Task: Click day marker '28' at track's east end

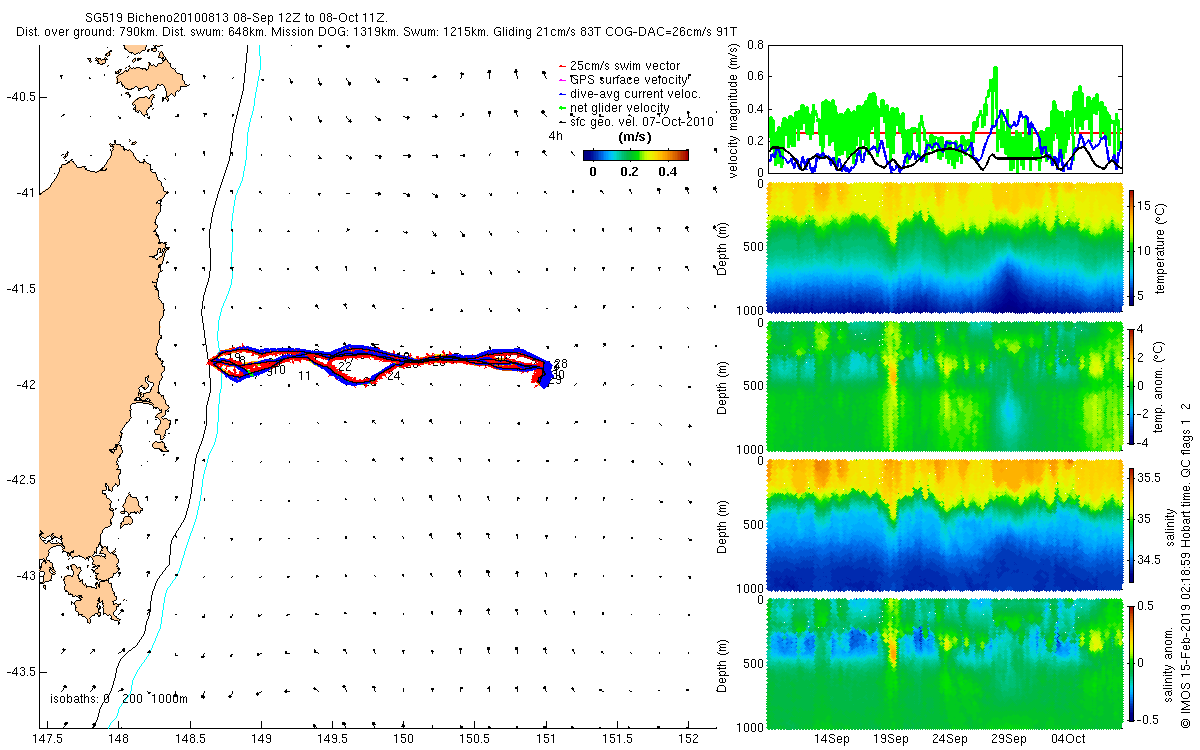Action: pos(560,364)
